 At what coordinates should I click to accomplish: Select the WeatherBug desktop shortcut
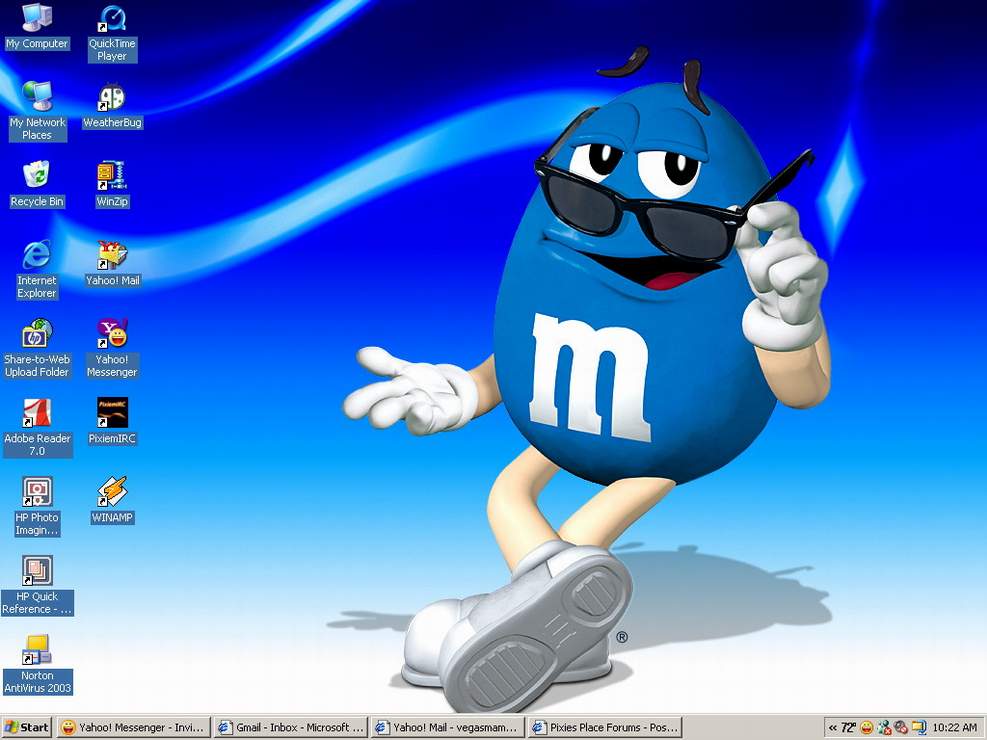tap(112, 98)
